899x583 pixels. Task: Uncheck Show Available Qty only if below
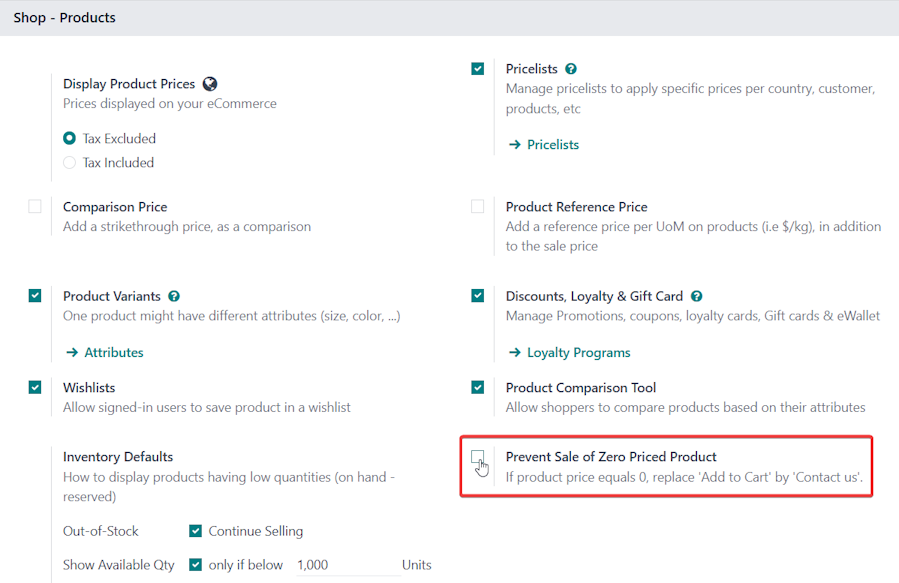[x=196, y=565]
